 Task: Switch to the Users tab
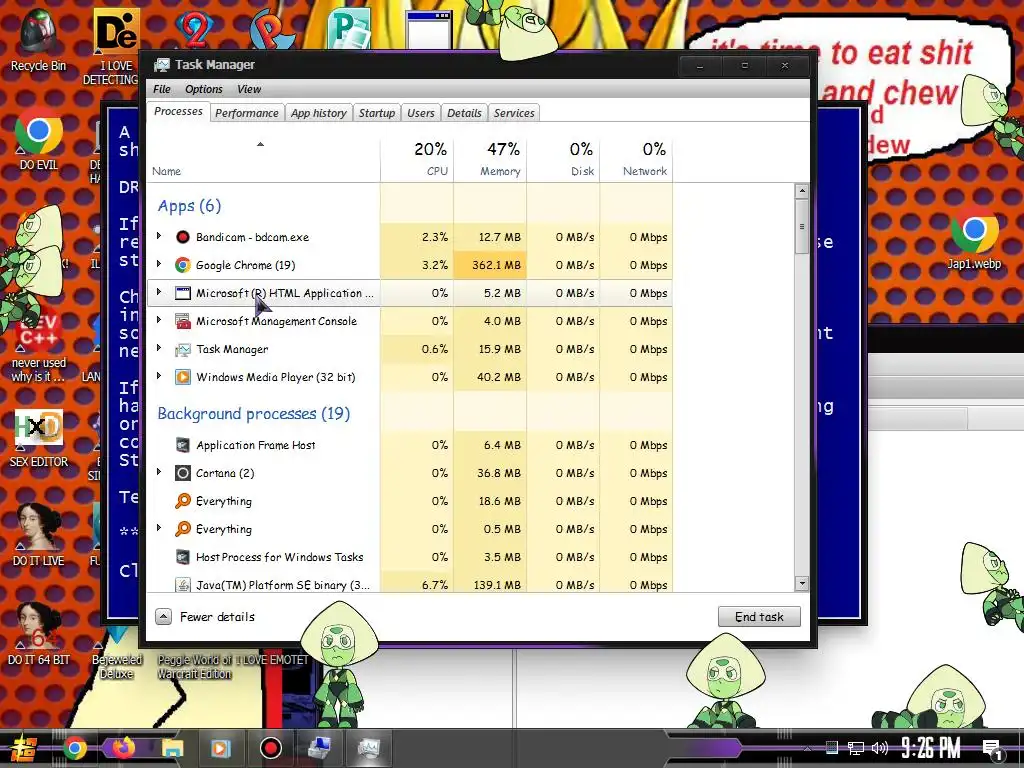(421, 113)
